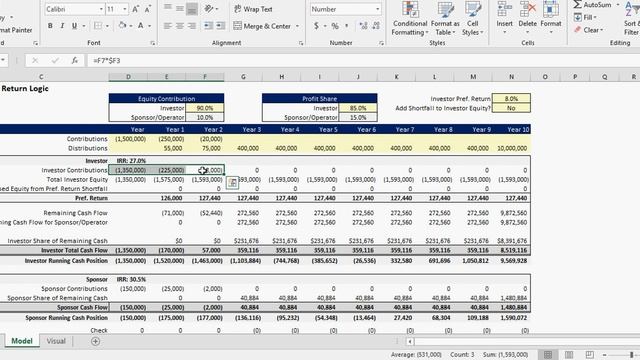Open underline style dropdown arrow
The image size is (640, 360).
tap(84, 26)
